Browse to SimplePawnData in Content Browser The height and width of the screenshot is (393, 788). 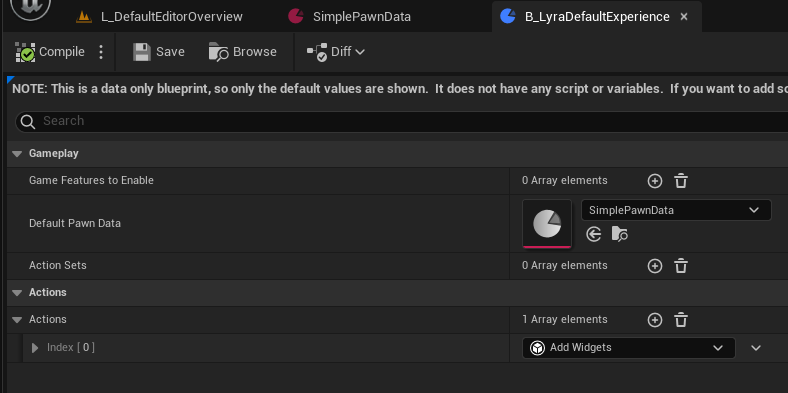(620, 234)
